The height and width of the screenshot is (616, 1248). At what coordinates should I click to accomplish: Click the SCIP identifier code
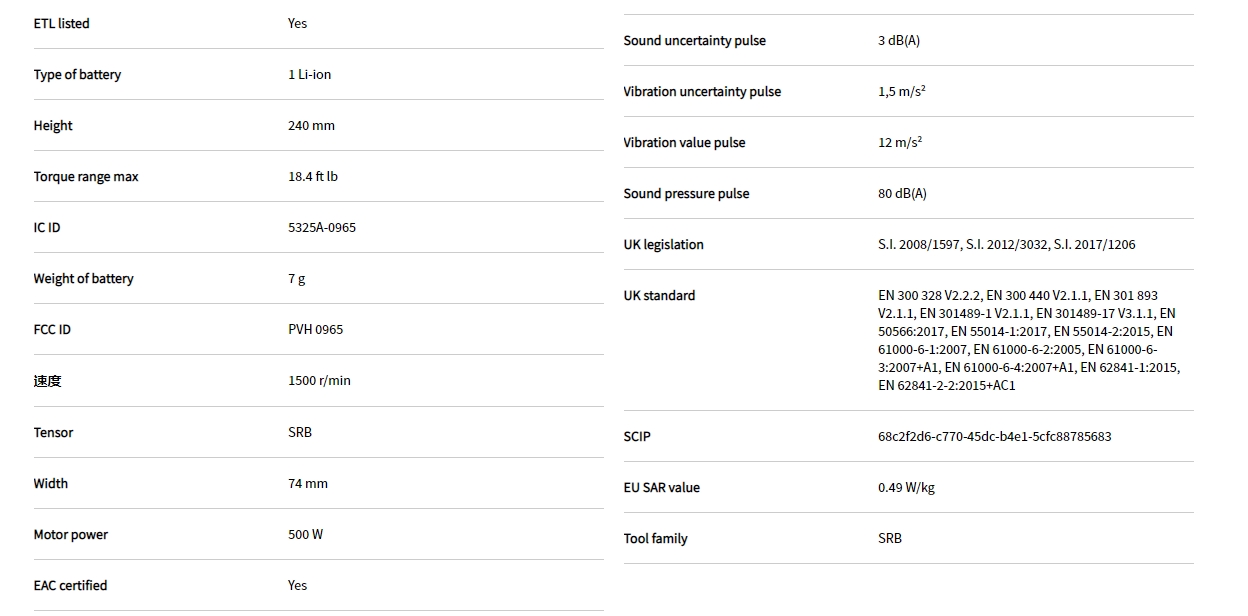click(x=994, y=436)
